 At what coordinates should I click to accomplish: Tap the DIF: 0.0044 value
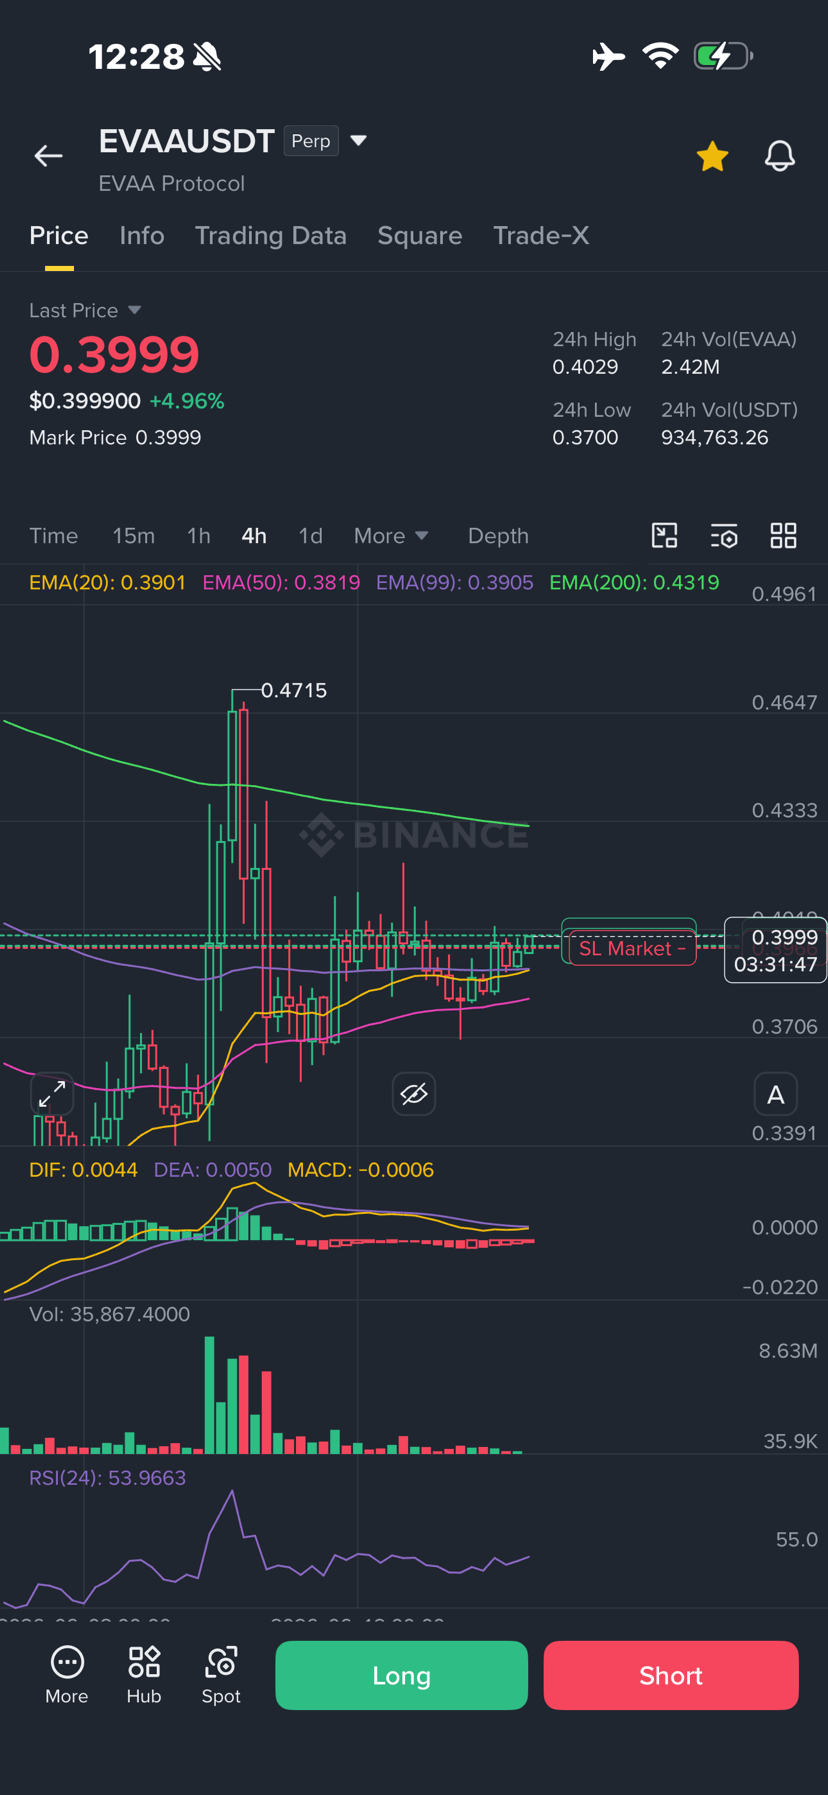point(83,1170)
